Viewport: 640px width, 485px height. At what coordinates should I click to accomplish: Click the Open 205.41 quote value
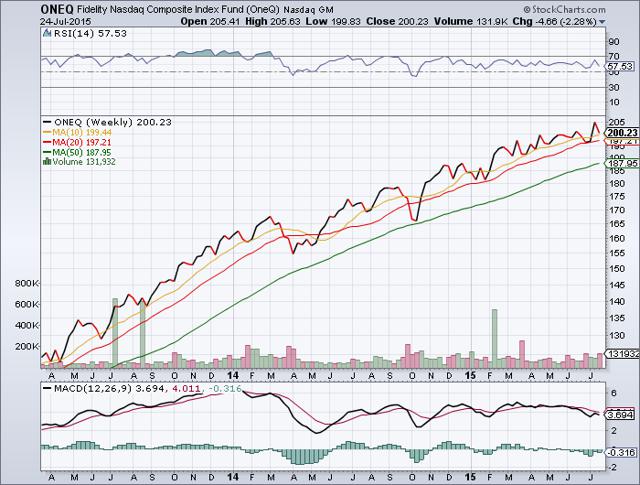[210, 22]
